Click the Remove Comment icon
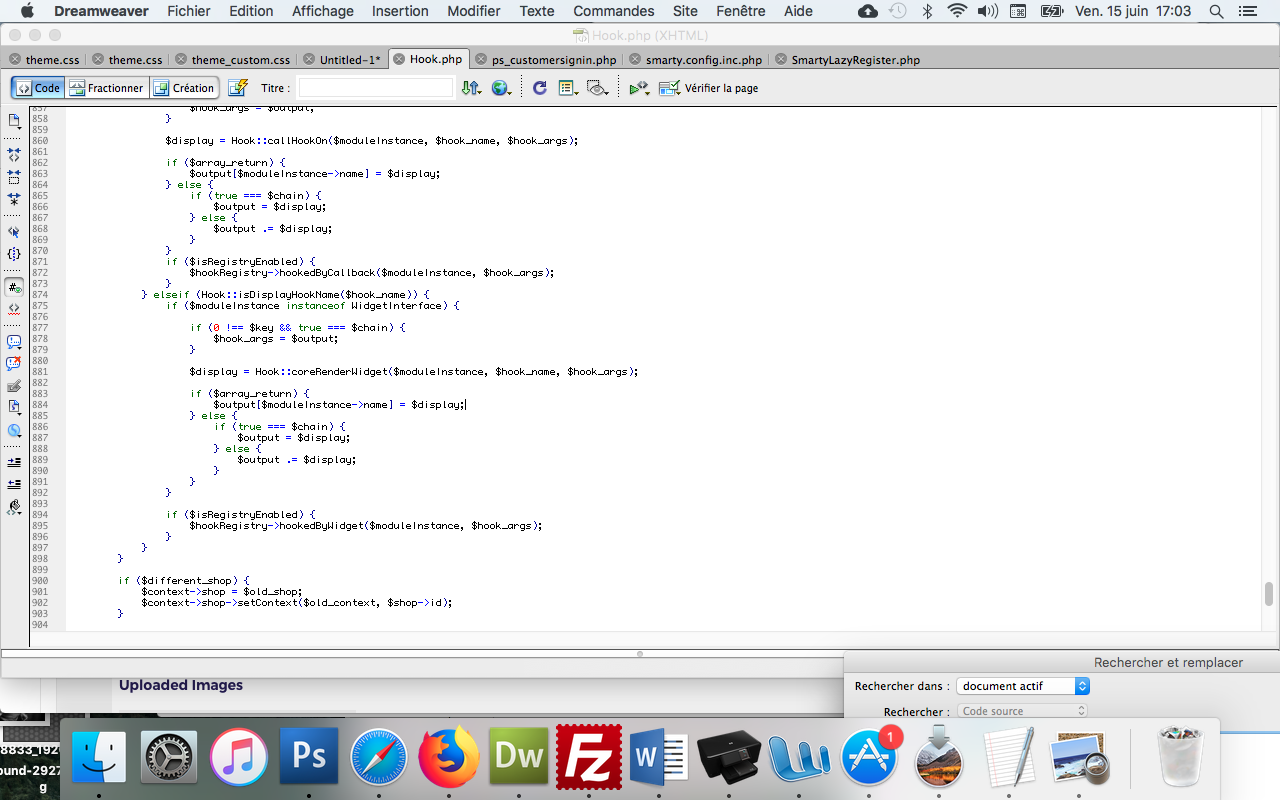1280x800 pixels. click(14, 364)
